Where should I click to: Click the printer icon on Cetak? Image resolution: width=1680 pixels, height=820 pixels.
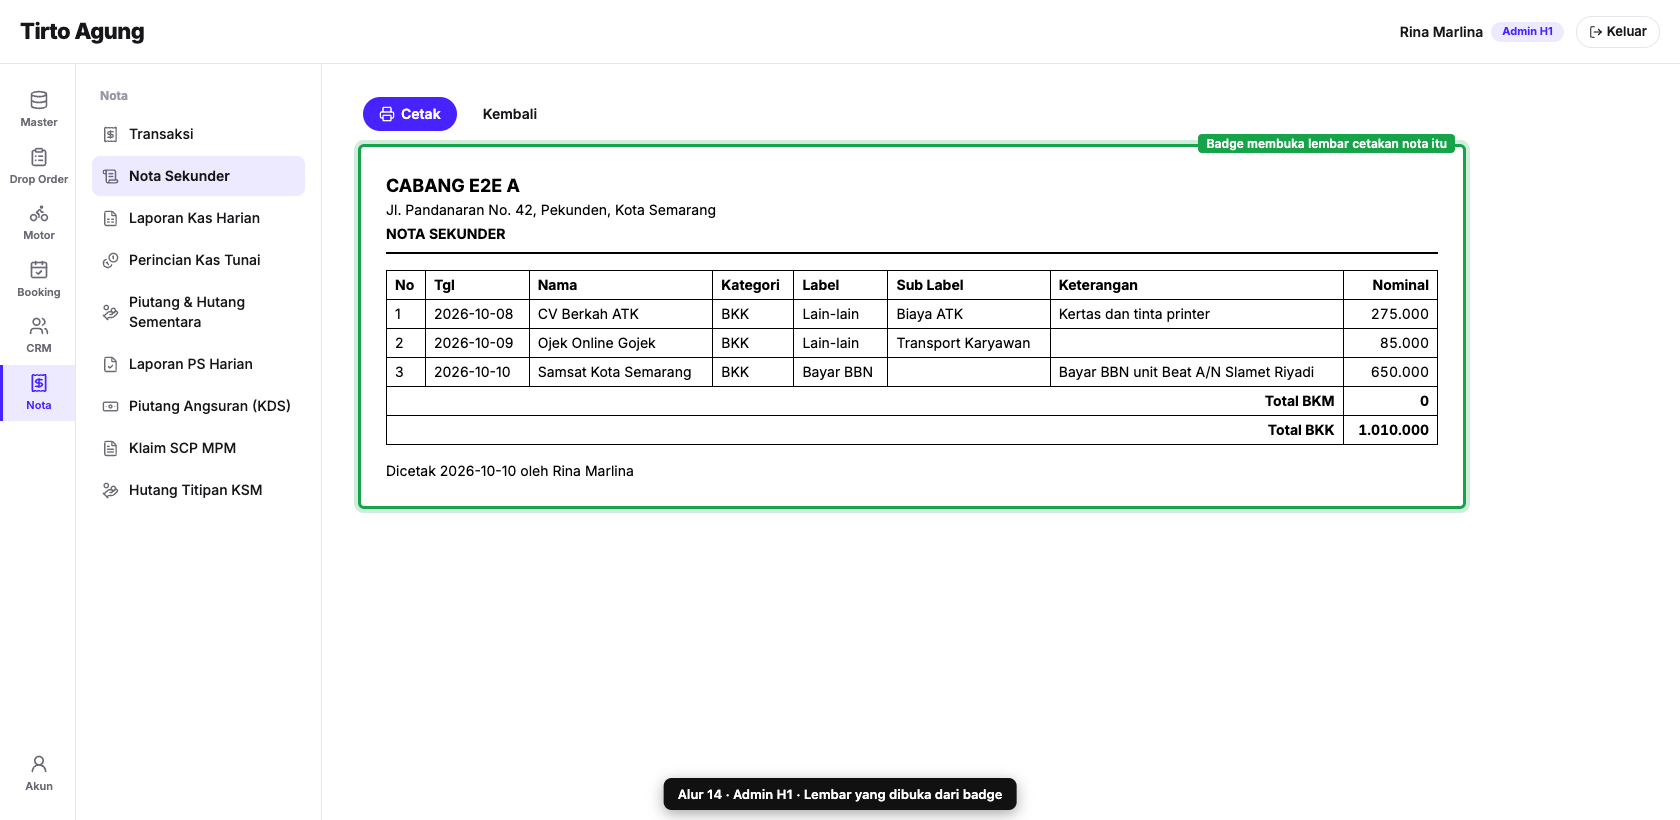coord(387,114)
